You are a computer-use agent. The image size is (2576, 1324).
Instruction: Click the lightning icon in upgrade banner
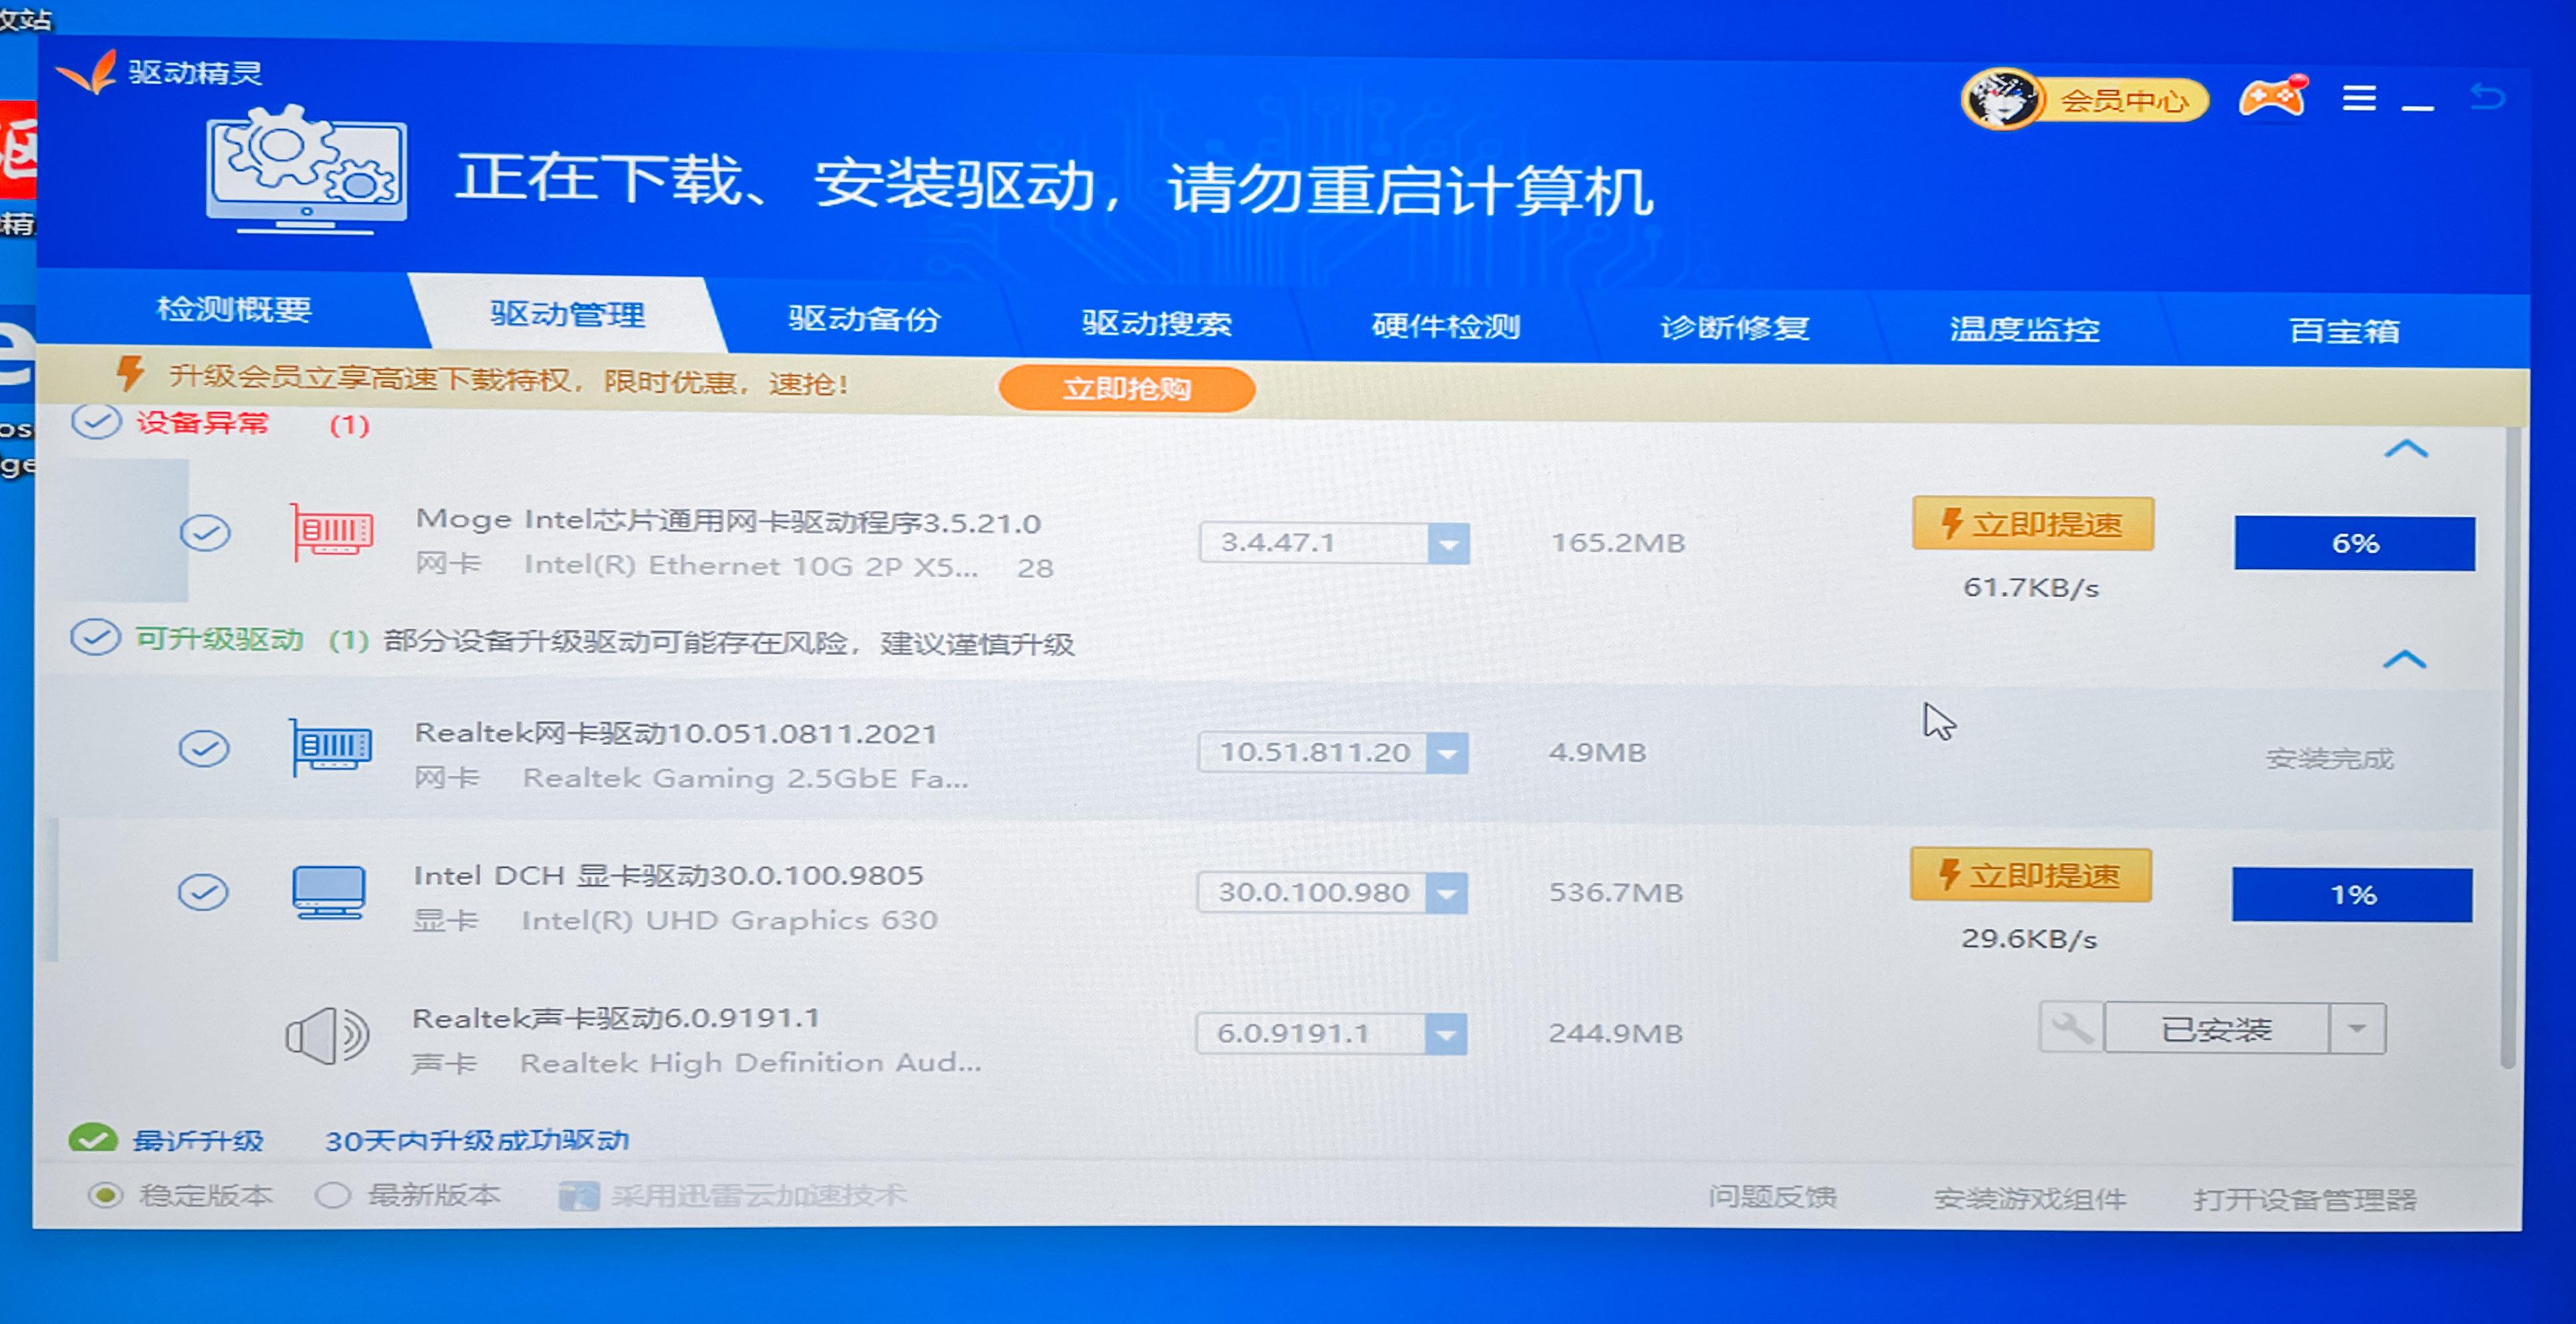130,374
